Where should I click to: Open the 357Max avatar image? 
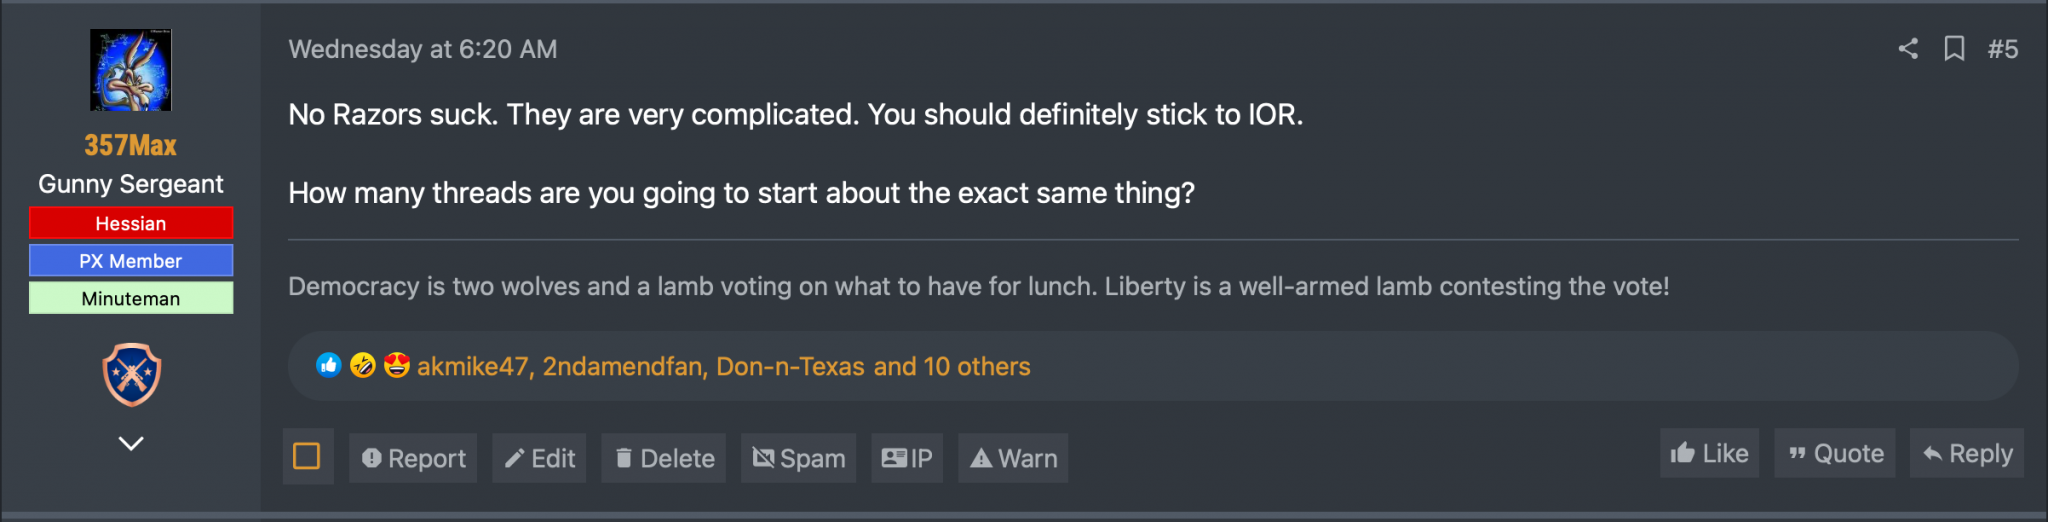(131, 70)
